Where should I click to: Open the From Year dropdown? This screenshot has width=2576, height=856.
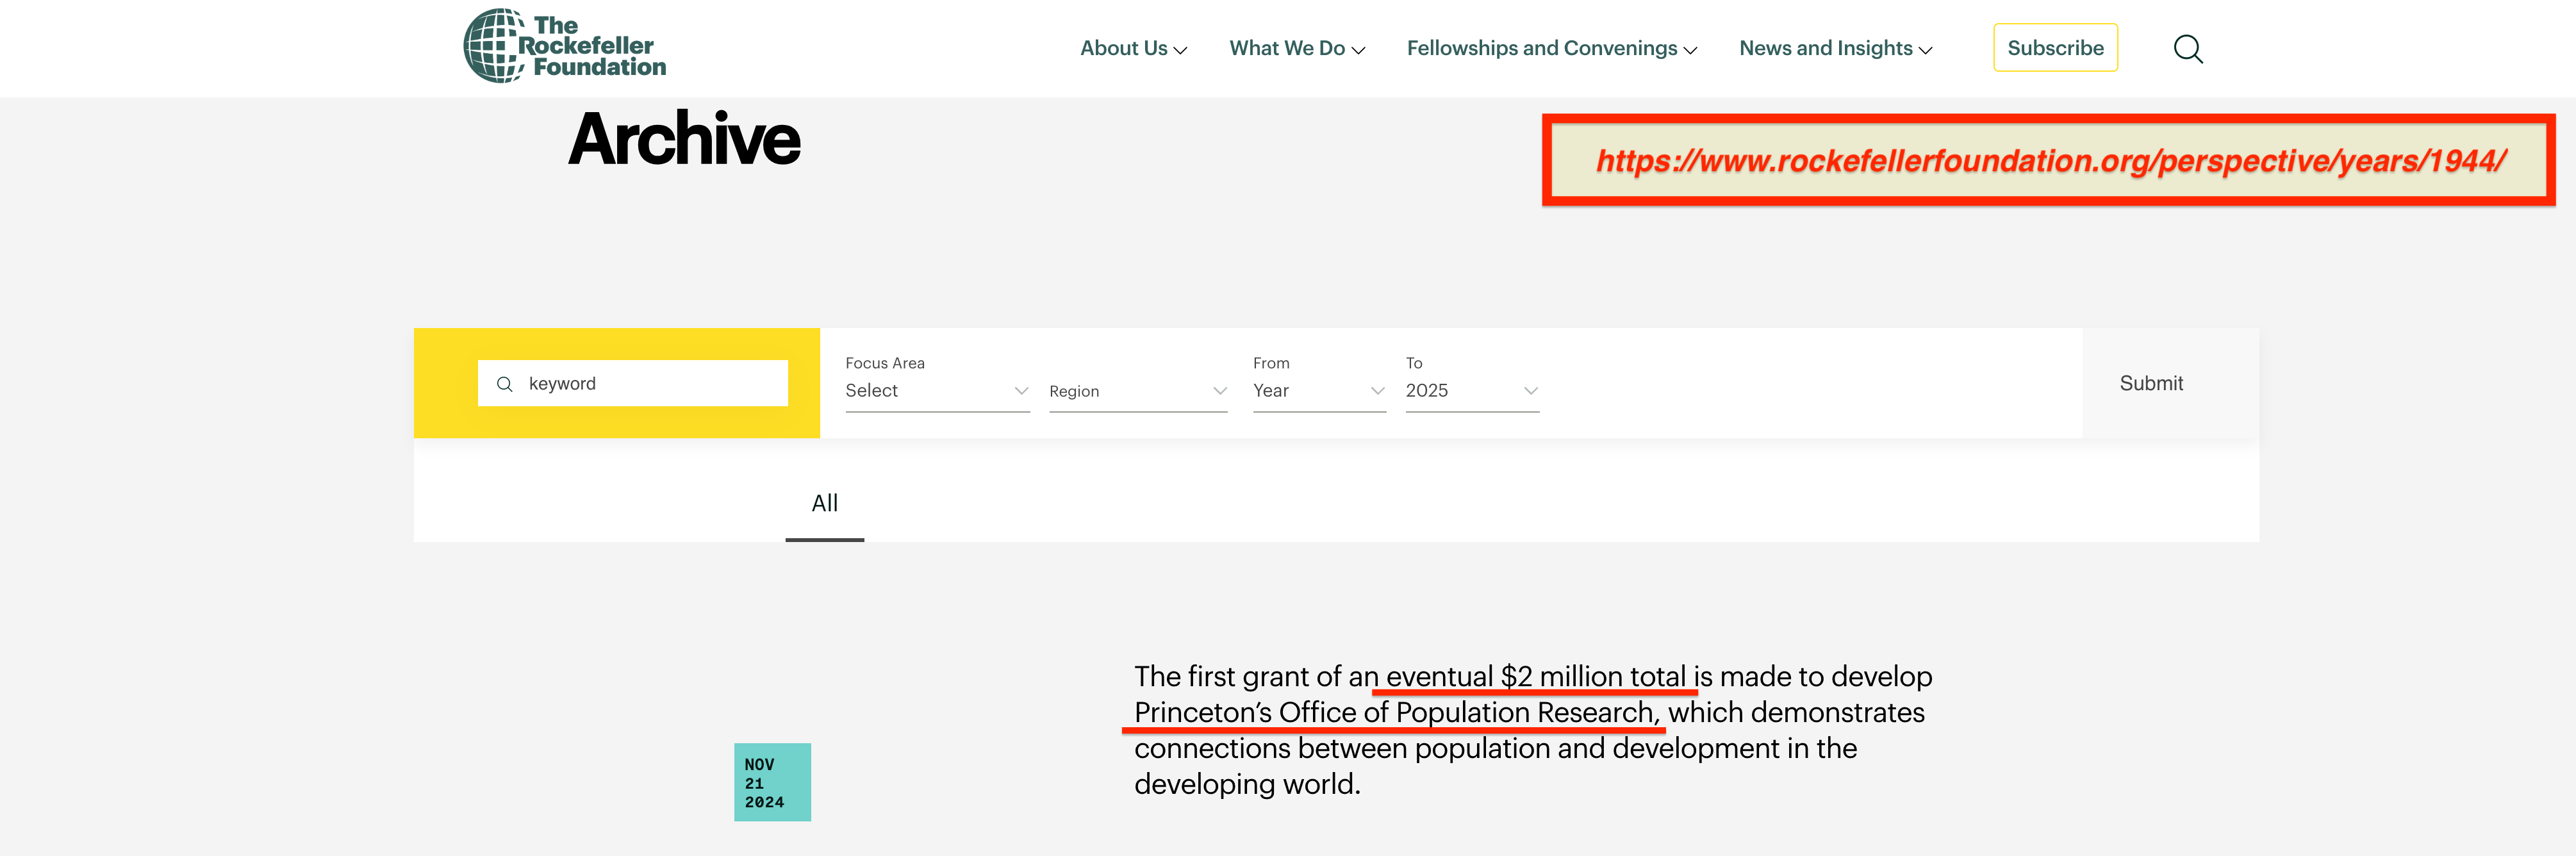(x=1319, y=391)
